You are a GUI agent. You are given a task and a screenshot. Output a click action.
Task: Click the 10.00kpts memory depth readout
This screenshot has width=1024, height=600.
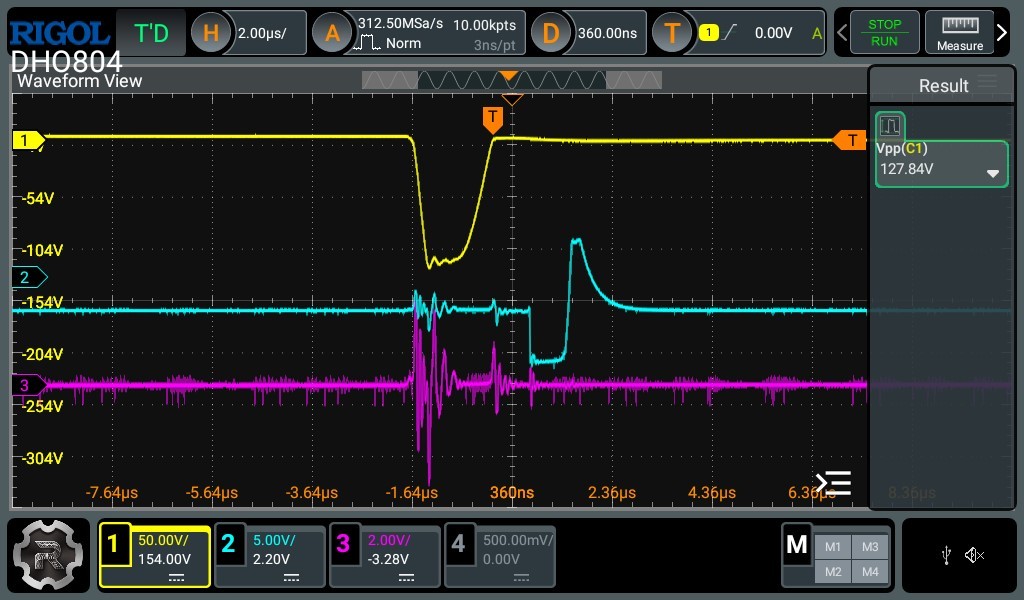pyautogui.click(x=484, y=25)
